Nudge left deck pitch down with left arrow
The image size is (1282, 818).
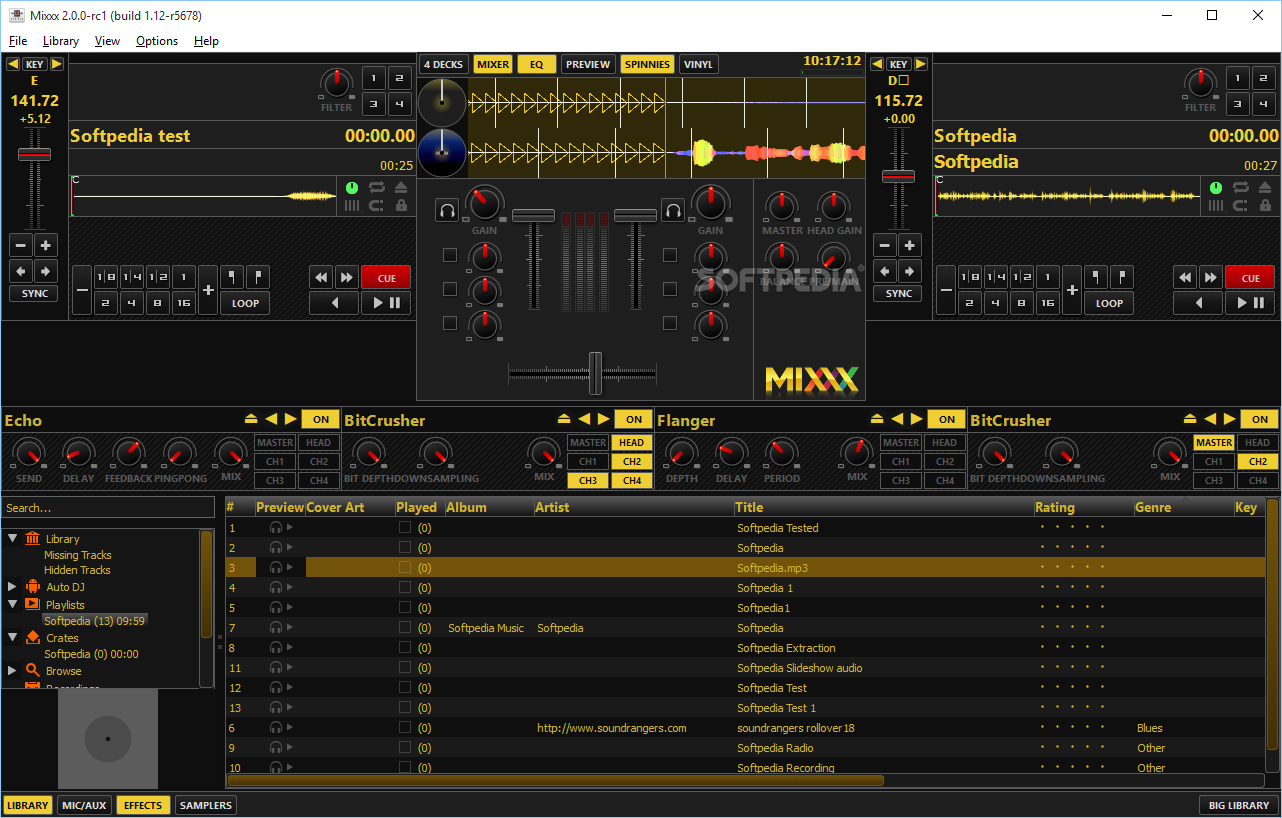[x=22, y=271]
